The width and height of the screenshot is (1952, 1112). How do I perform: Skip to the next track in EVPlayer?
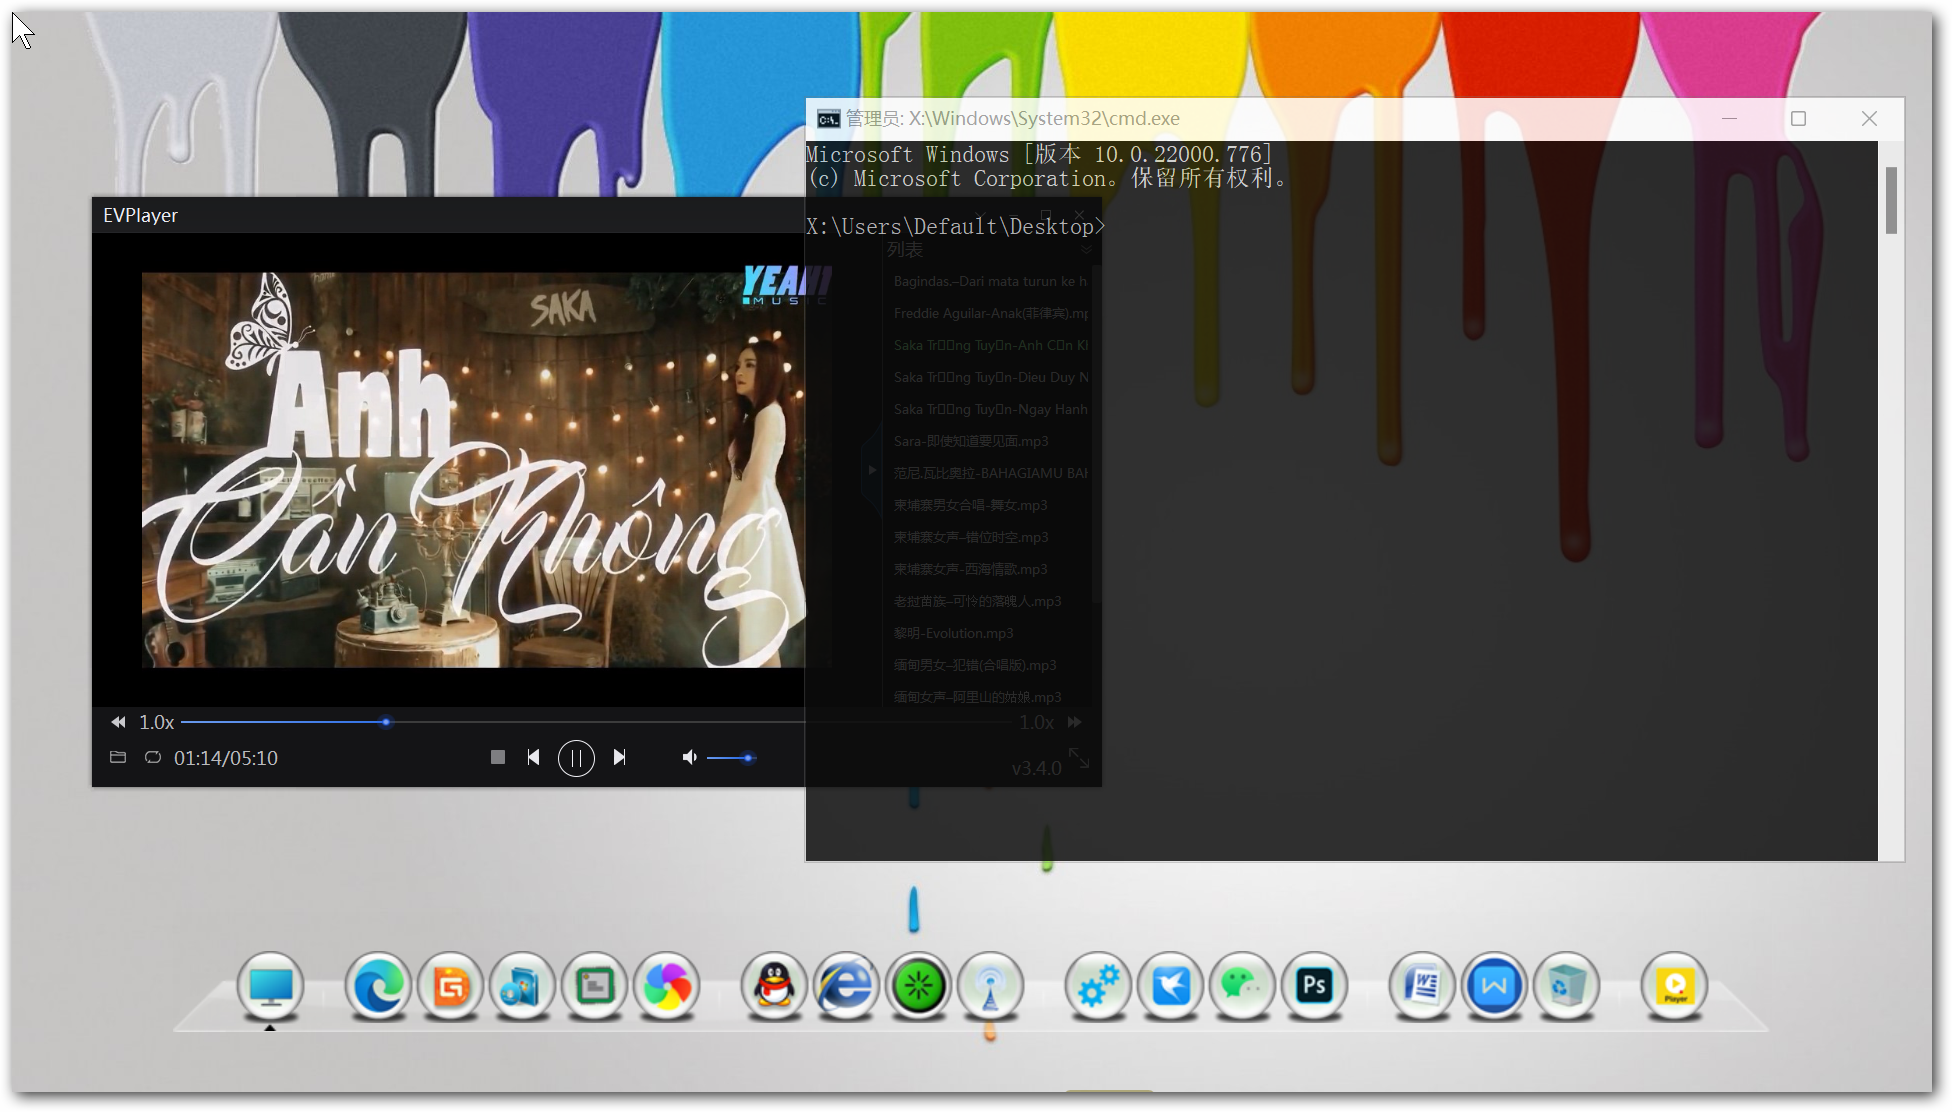[x=619, y=757]
